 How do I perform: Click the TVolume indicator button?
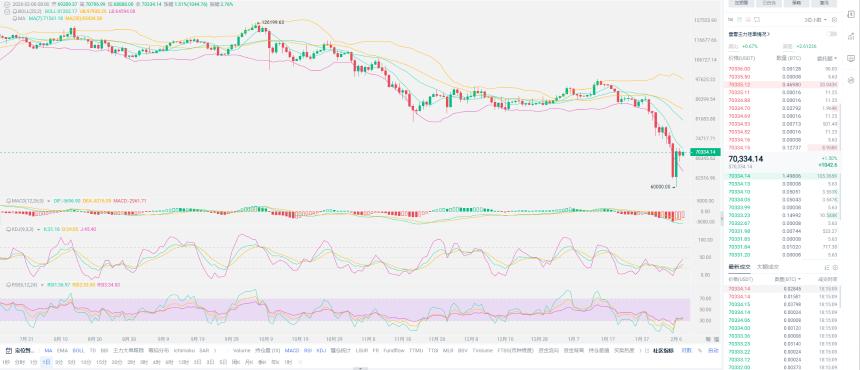tap(483, 350)
